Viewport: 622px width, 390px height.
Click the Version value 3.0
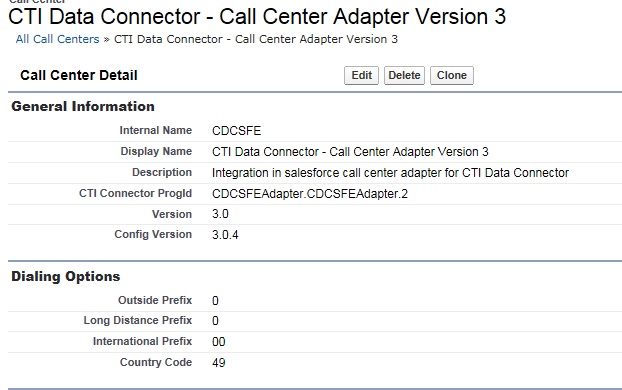tap(220, 214)
